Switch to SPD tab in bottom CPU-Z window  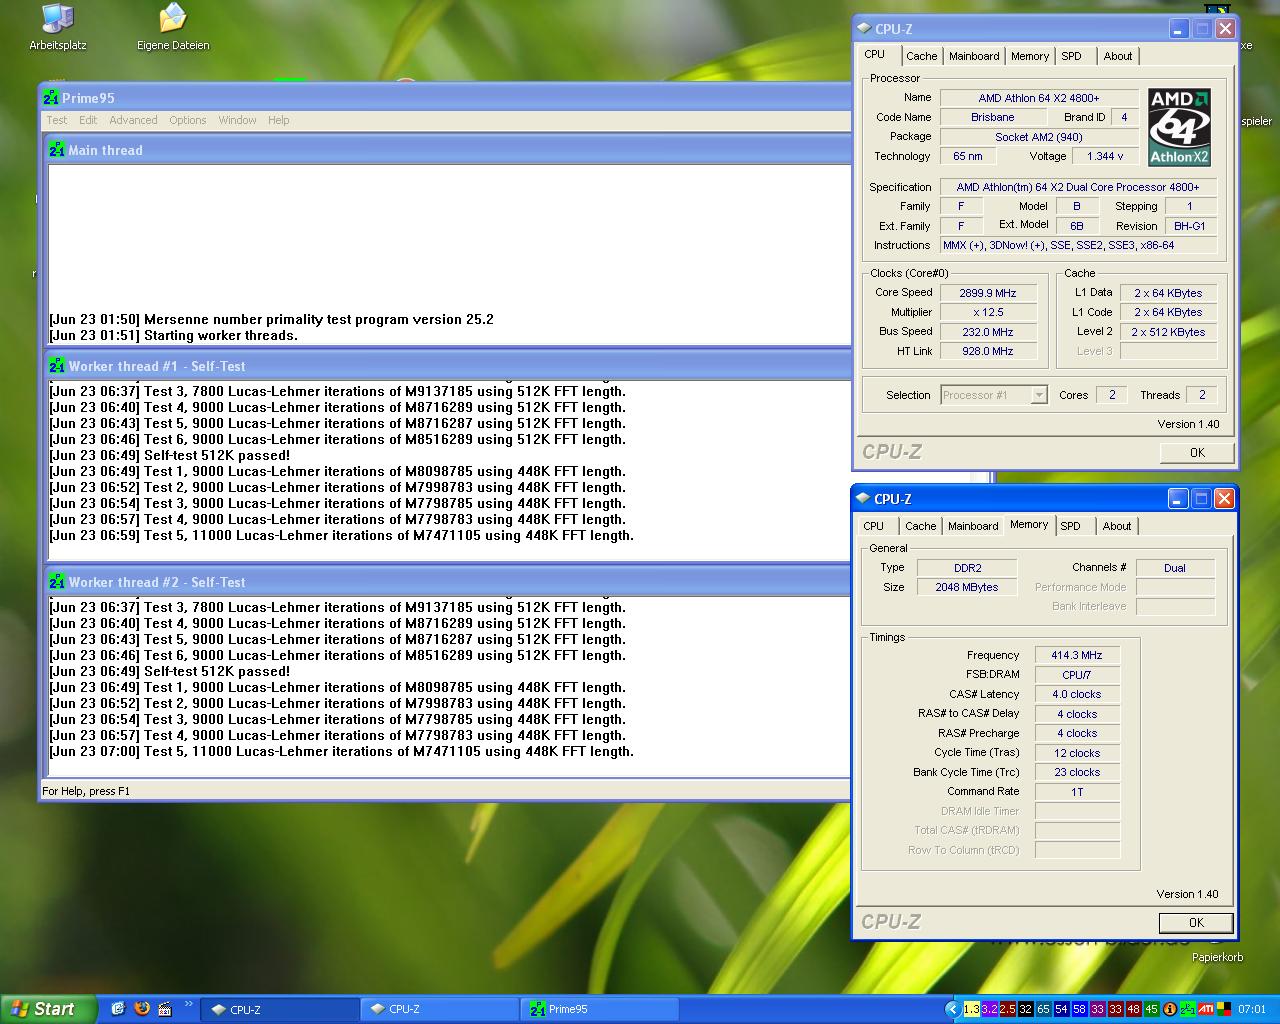(x=1070, y=526)
